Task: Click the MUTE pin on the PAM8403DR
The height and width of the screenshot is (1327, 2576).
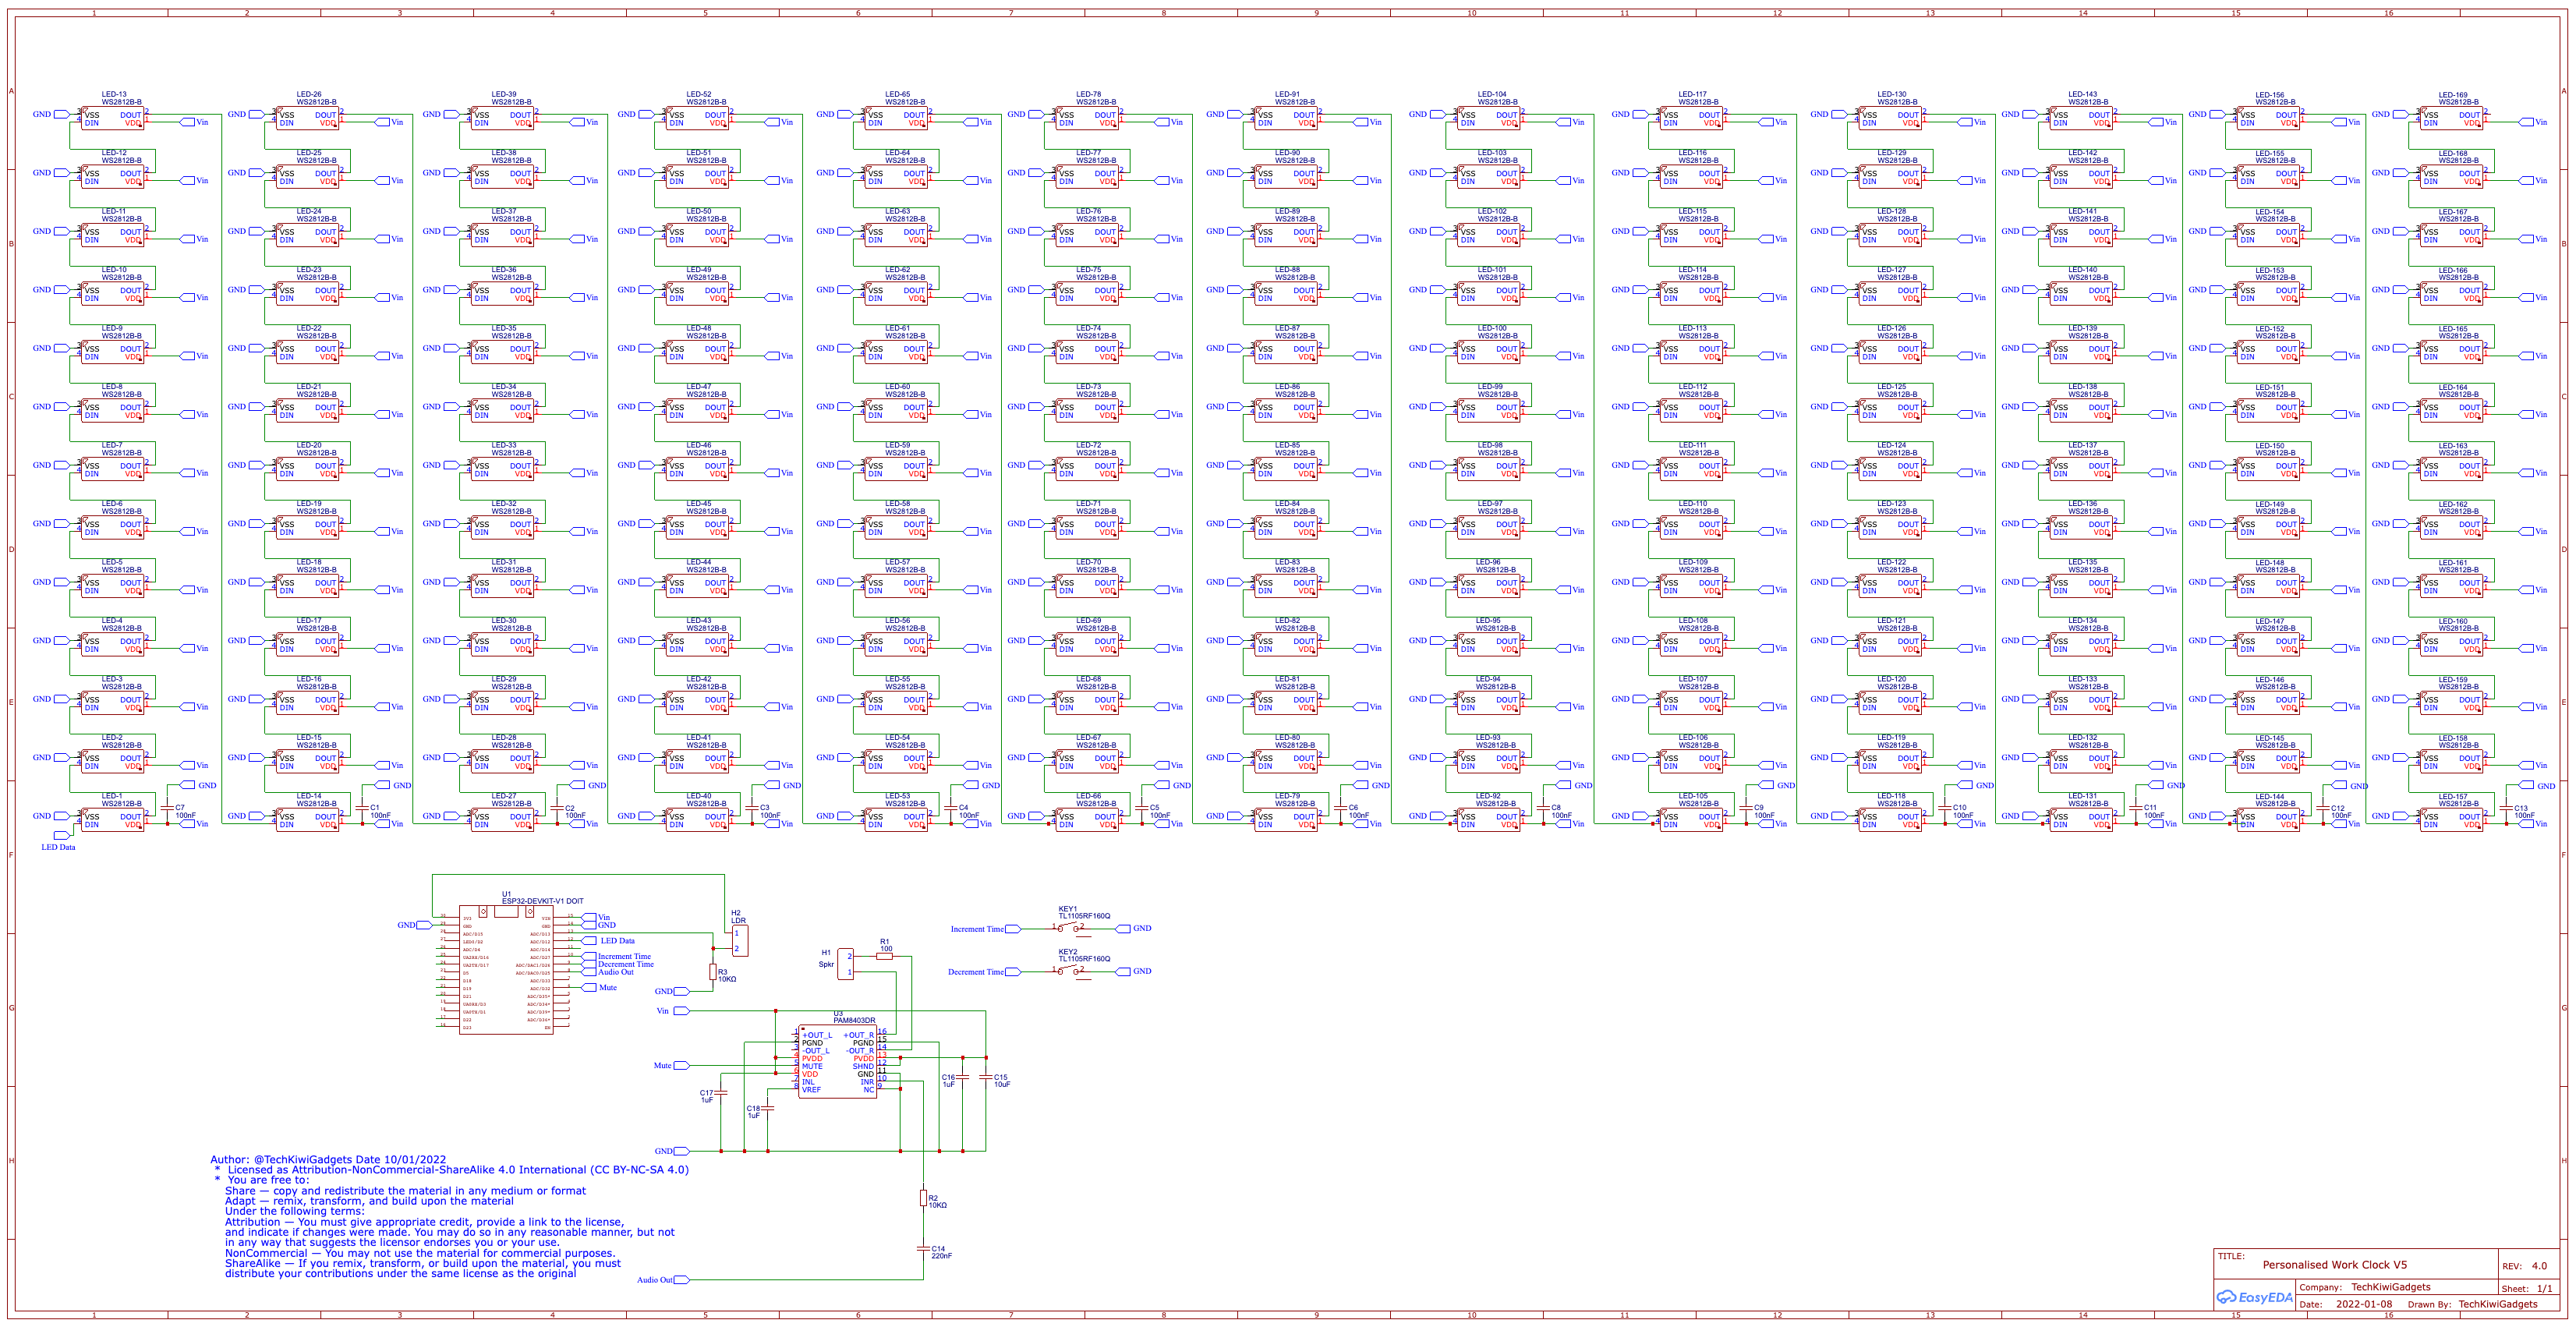Action: [812, 1065]
